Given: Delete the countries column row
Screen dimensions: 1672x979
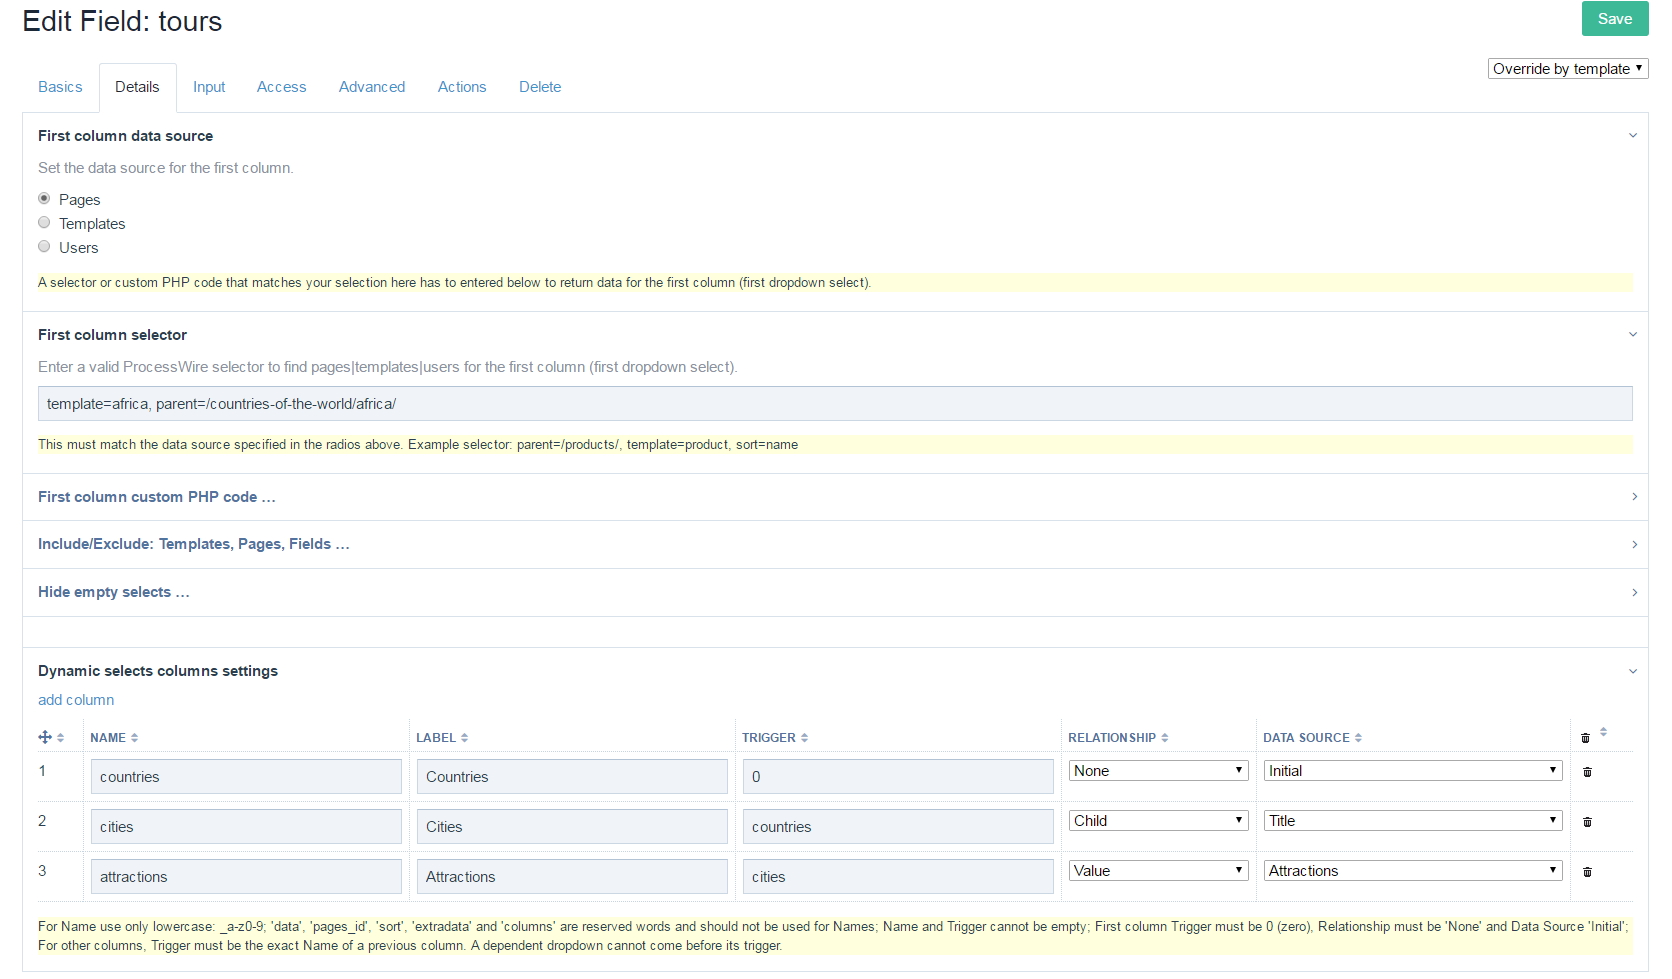Looking at the screenshot, I should (1587, 772).
